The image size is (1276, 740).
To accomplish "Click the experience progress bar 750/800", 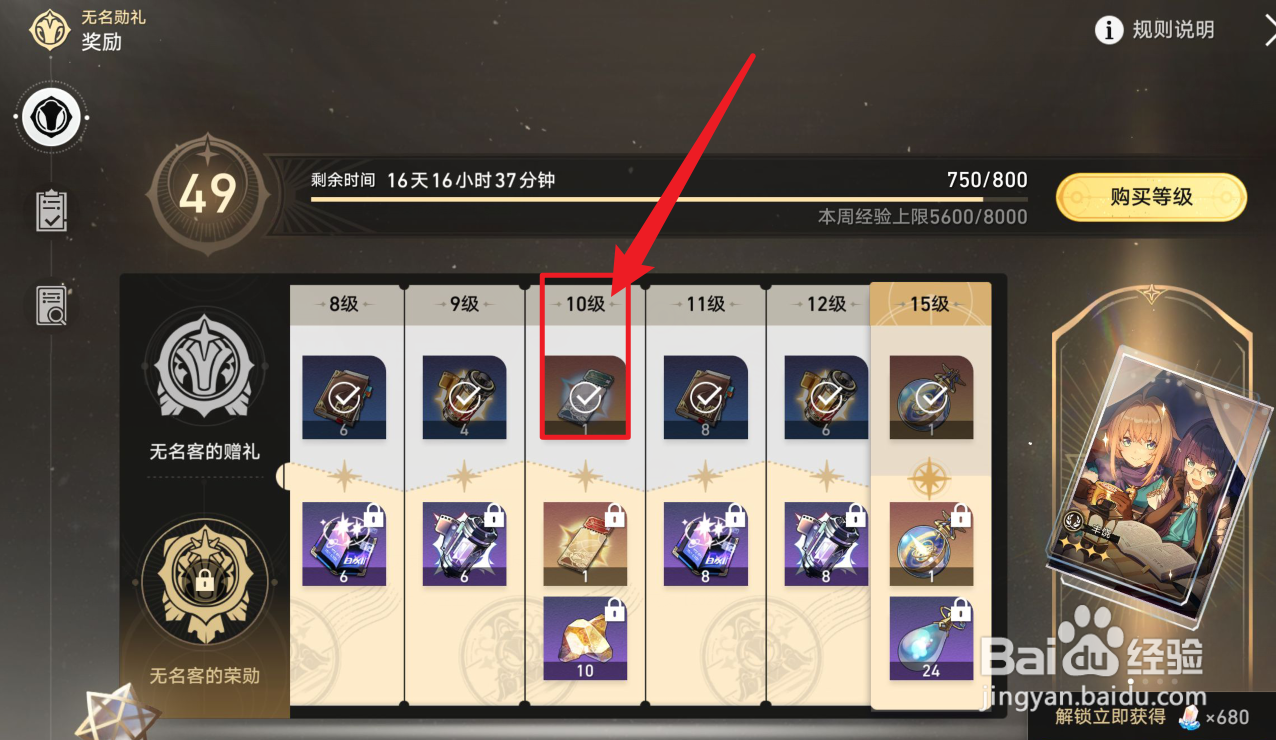I will 669,199.
